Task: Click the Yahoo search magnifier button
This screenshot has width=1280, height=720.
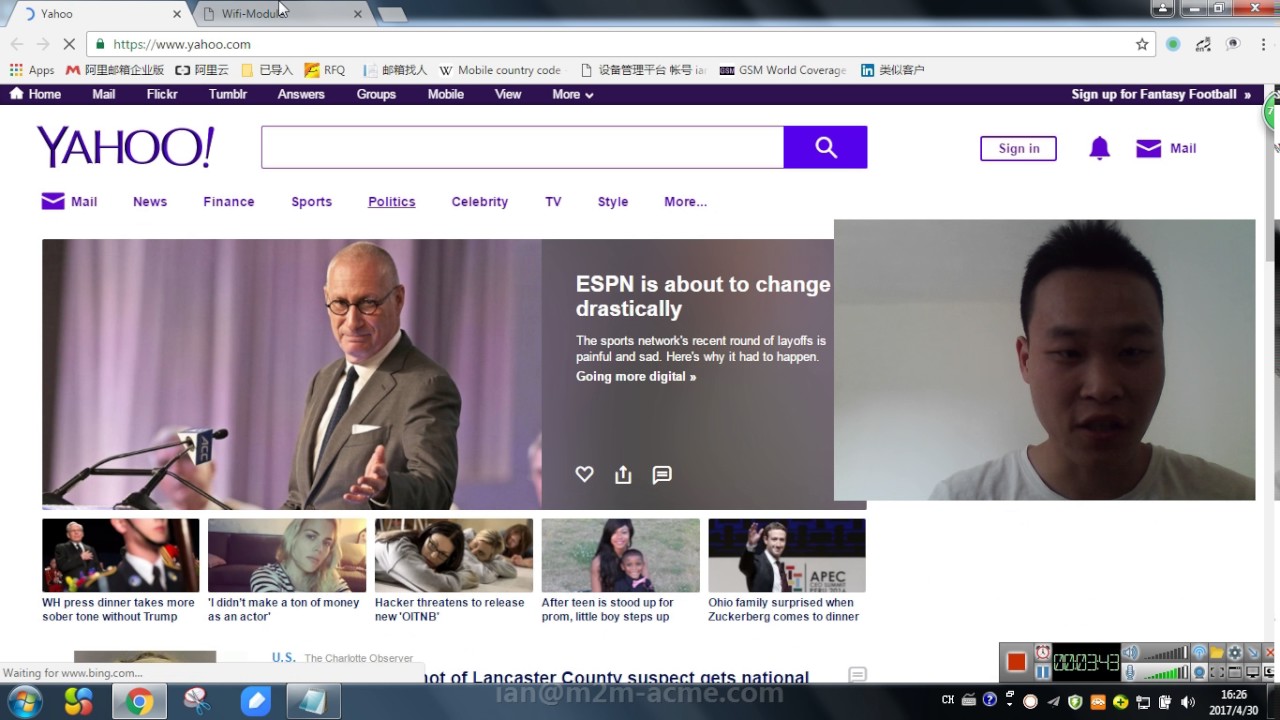Action: coord(825,147)
